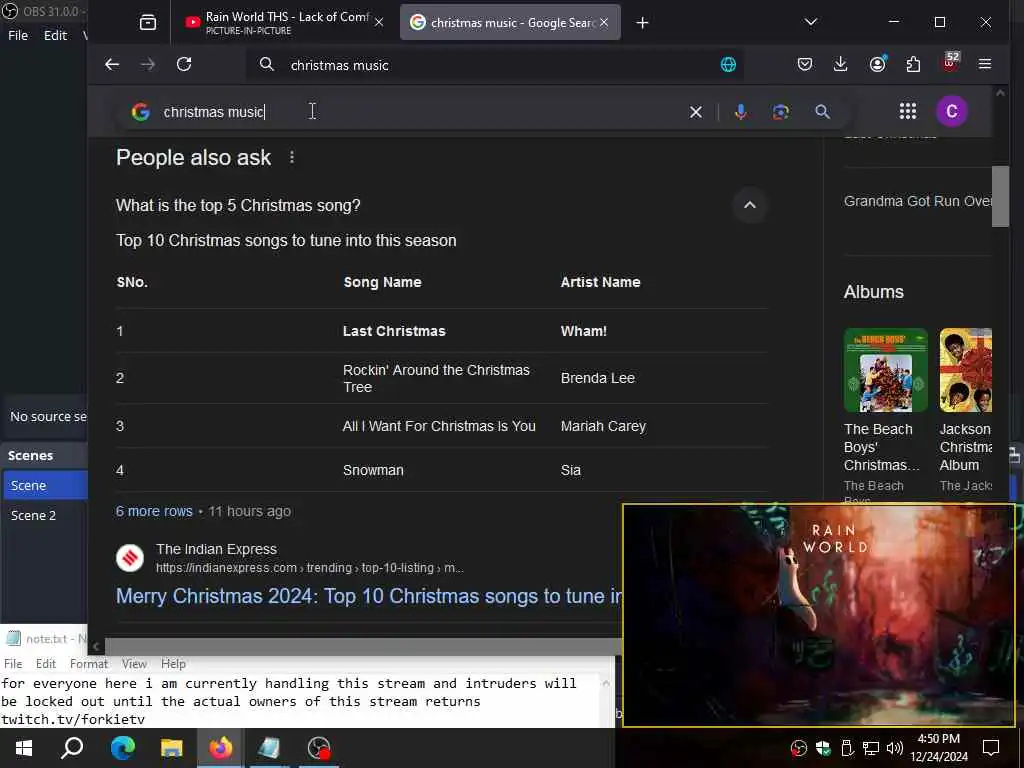Open Firefox View icon in tab bar
The width and height of the screenshot is (1024, 768).
[148, 22]
